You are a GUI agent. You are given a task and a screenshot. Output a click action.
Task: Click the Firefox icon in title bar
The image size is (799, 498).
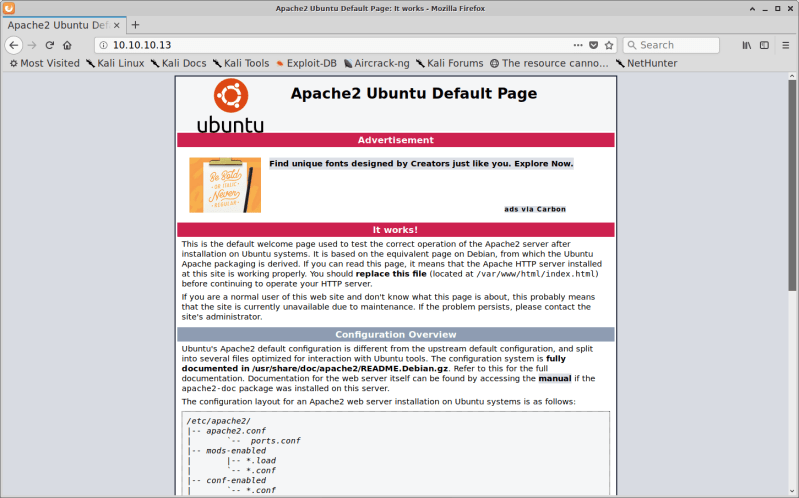tap(9, 8)
